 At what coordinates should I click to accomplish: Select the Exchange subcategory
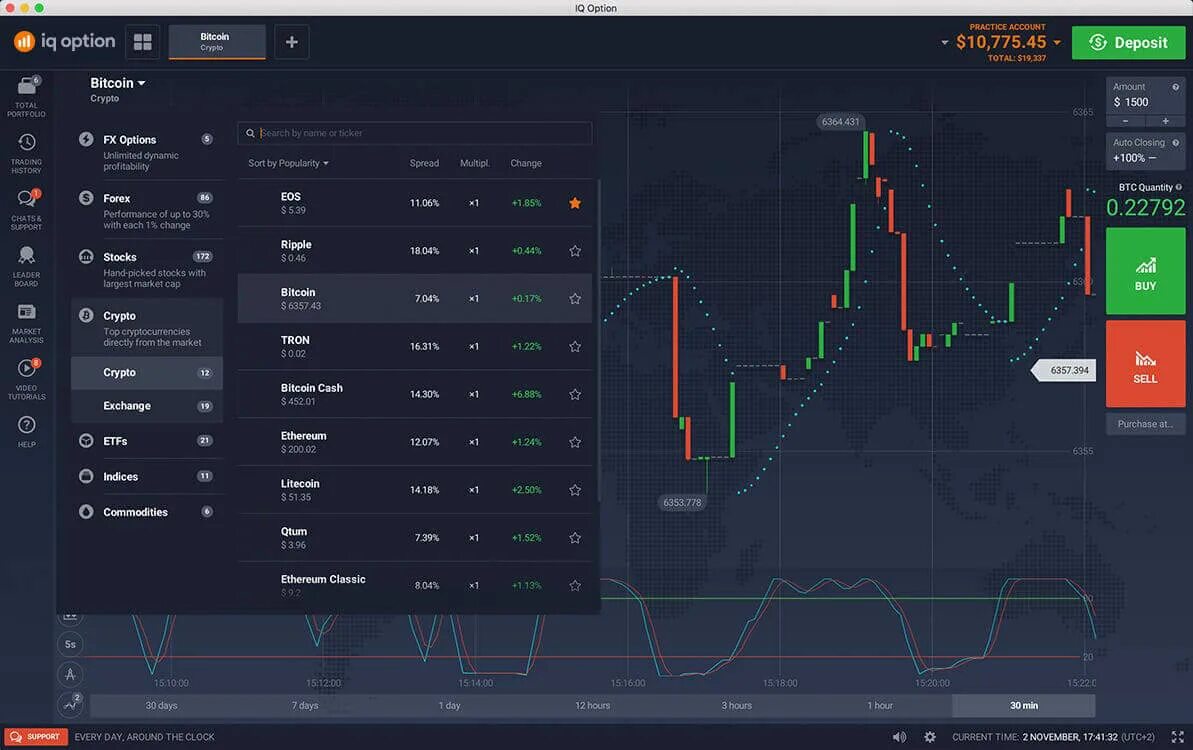[x=147, y=406]
